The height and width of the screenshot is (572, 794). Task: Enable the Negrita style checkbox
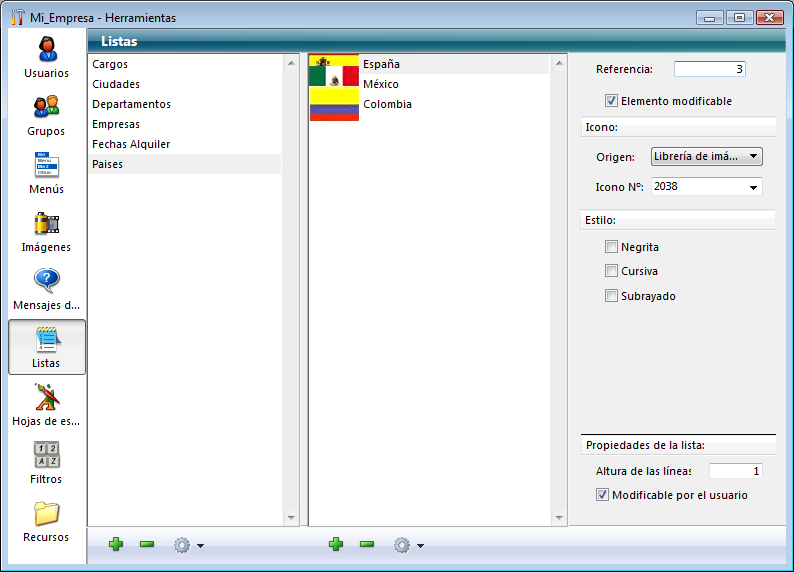coord(611,247)
